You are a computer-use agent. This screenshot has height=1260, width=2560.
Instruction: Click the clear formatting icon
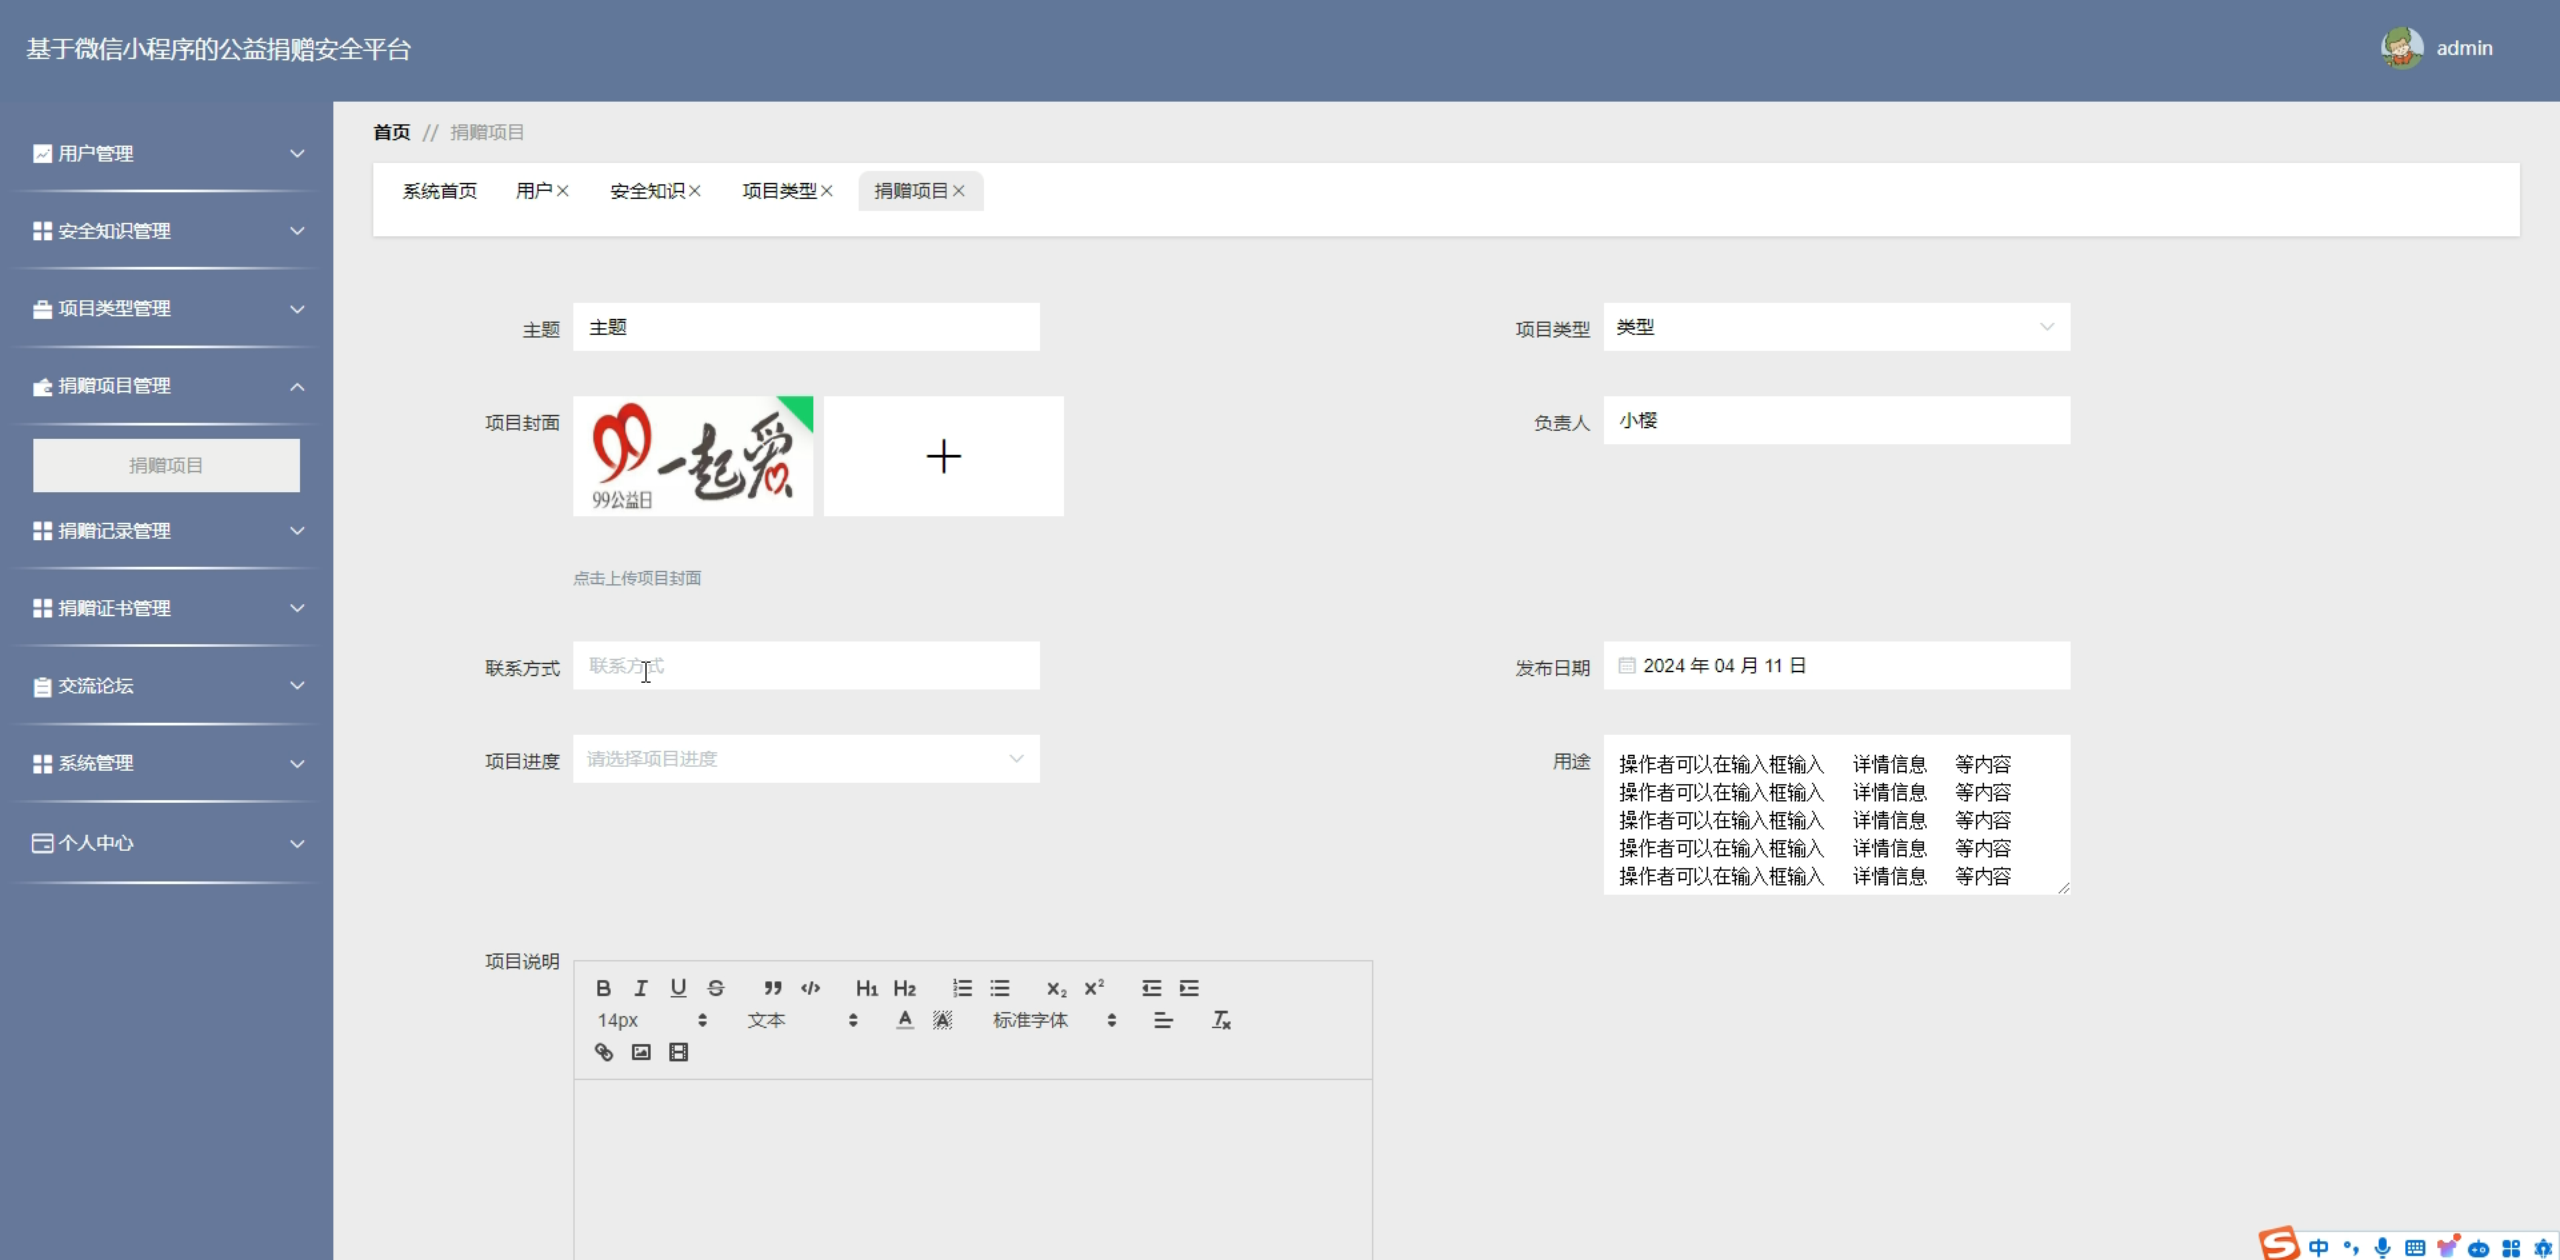point(1221,1020)
